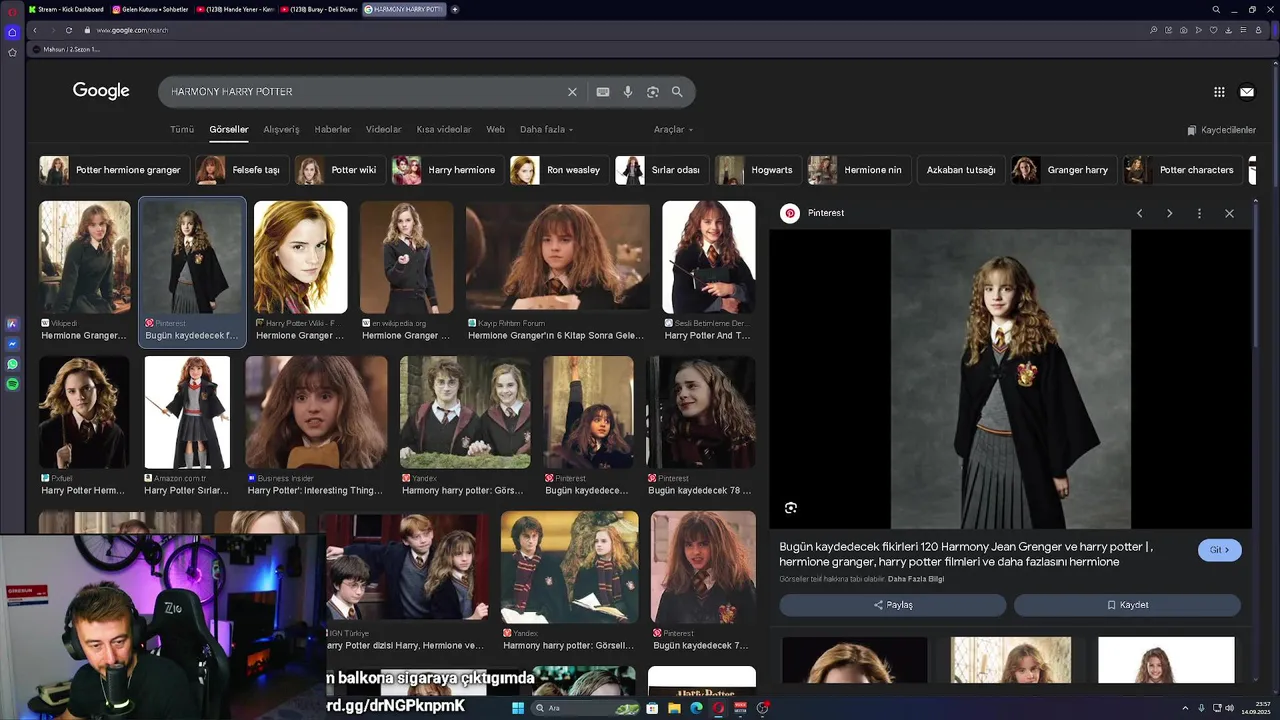The image size is (1280, 720).
Task: Open the on-screen keyboard icon in search box
Action: click(603, 92)
